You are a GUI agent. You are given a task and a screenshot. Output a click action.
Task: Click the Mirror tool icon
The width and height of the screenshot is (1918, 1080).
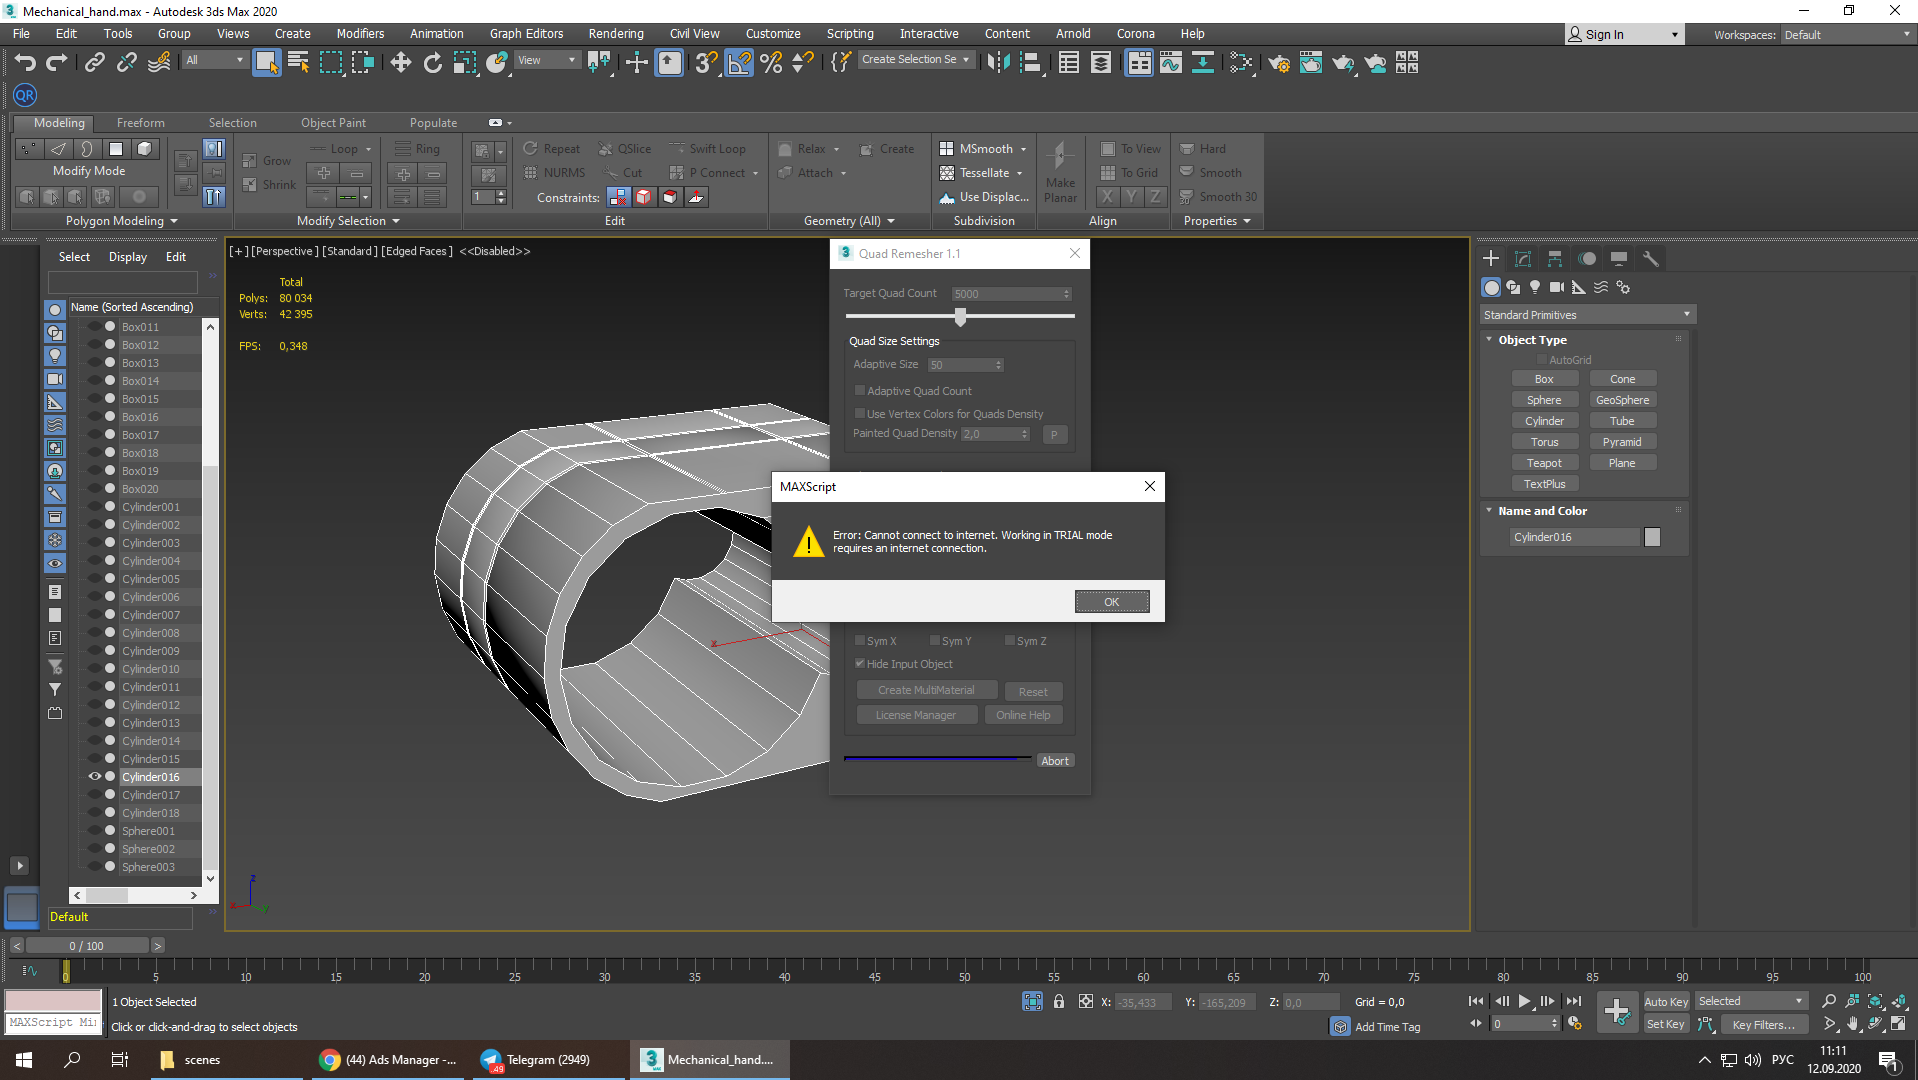coord(998,63)
